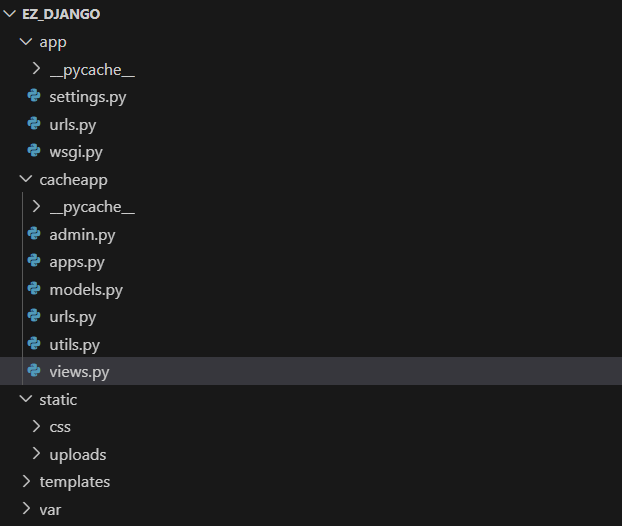The height and width of the screenshot is (526, 622).
Task: Click Python icon next to views.py
Action: point(35,372)
